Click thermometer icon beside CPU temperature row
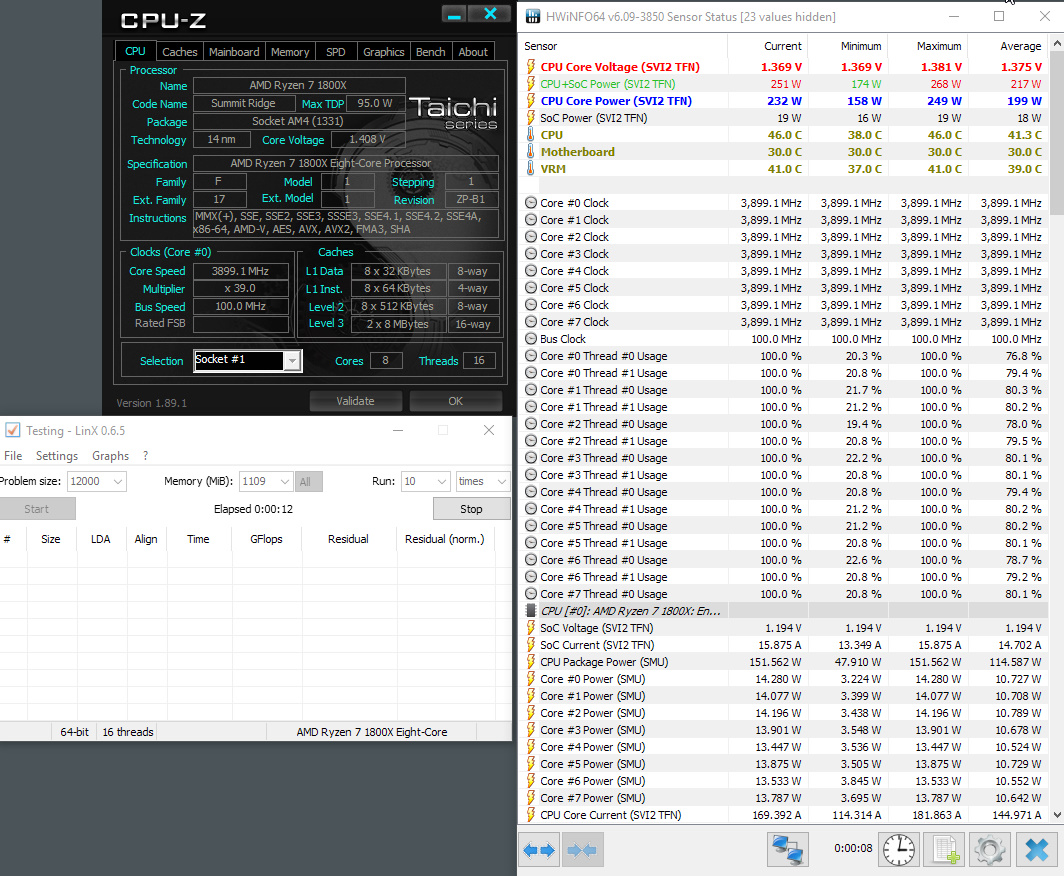1064x876 pixels. 531,135
